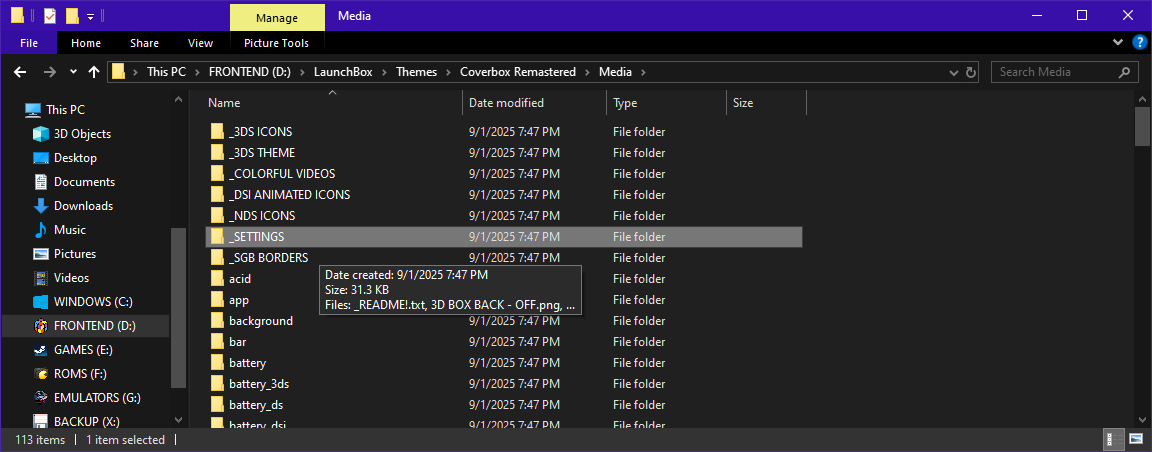The width and height of the screenshot is (1152, 452).
Task: Click the New folder quick access icon
Action: pos(72,15)
